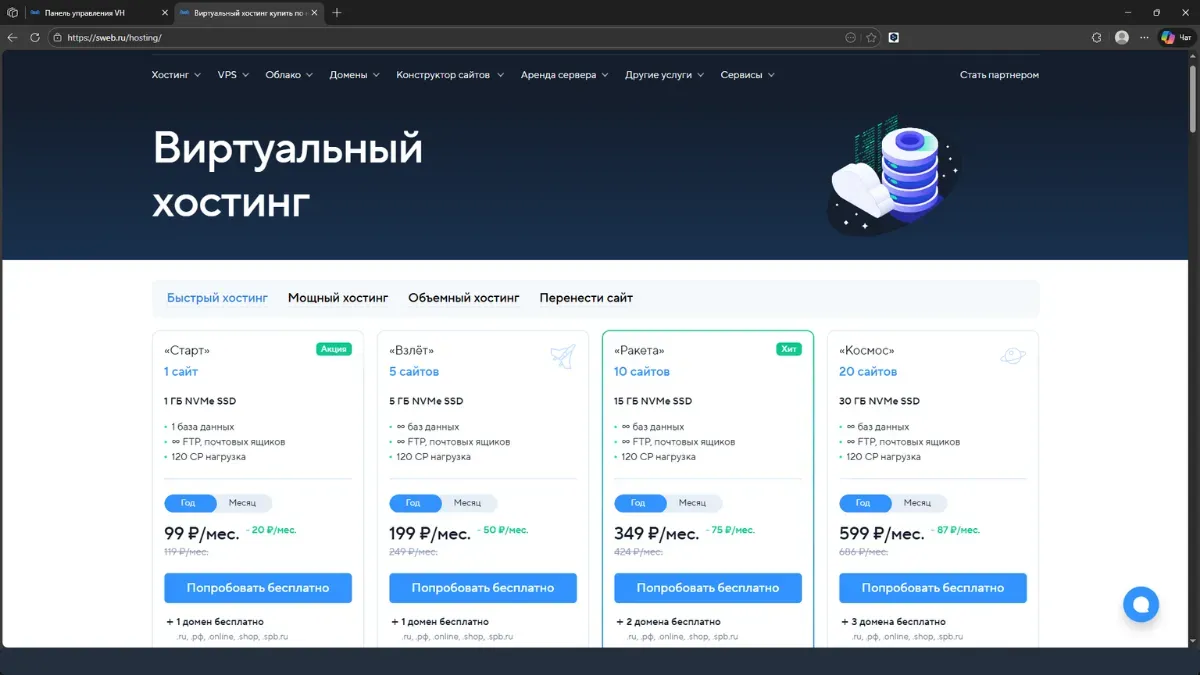Click the bookmark star in the address bar

click(872, 37)
